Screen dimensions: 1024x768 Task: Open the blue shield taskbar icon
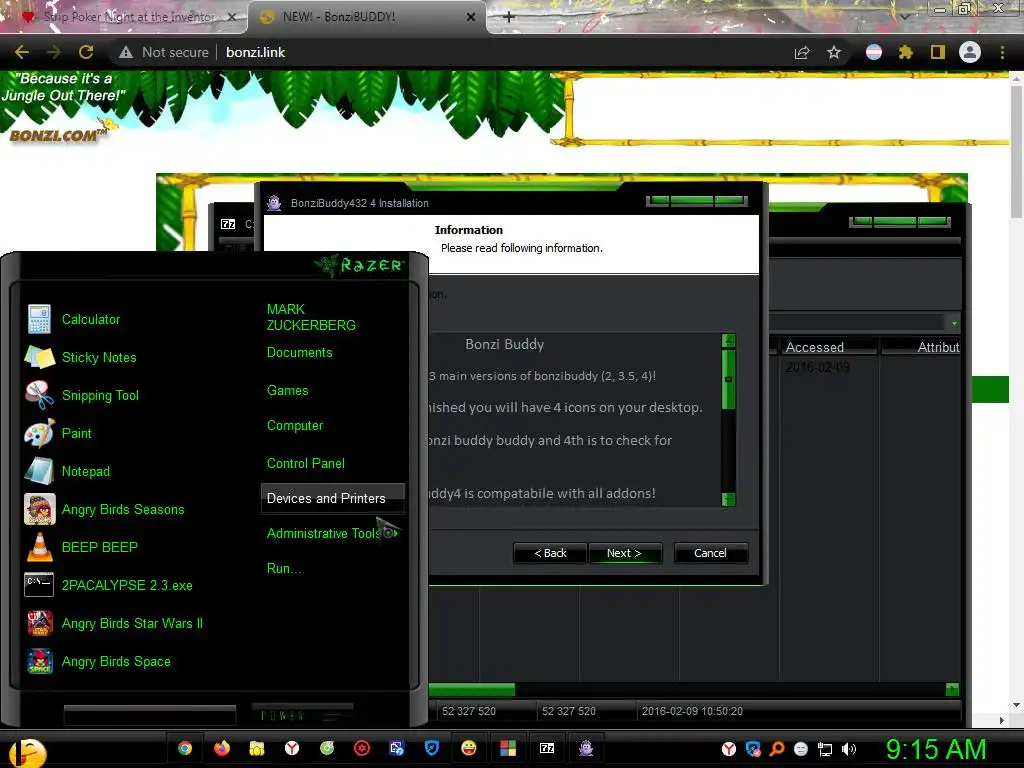[x=432, y=748]
